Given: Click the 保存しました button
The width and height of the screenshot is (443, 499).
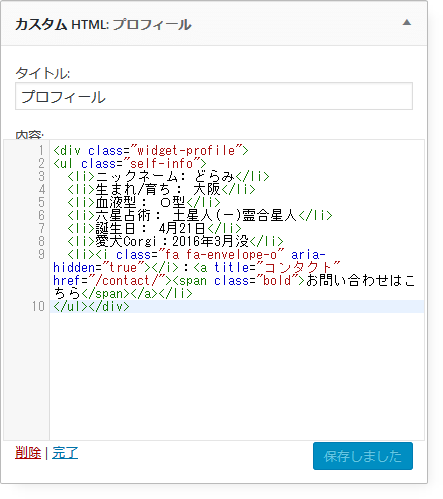Looking at the screenshot, I should [x=363, y=456].
